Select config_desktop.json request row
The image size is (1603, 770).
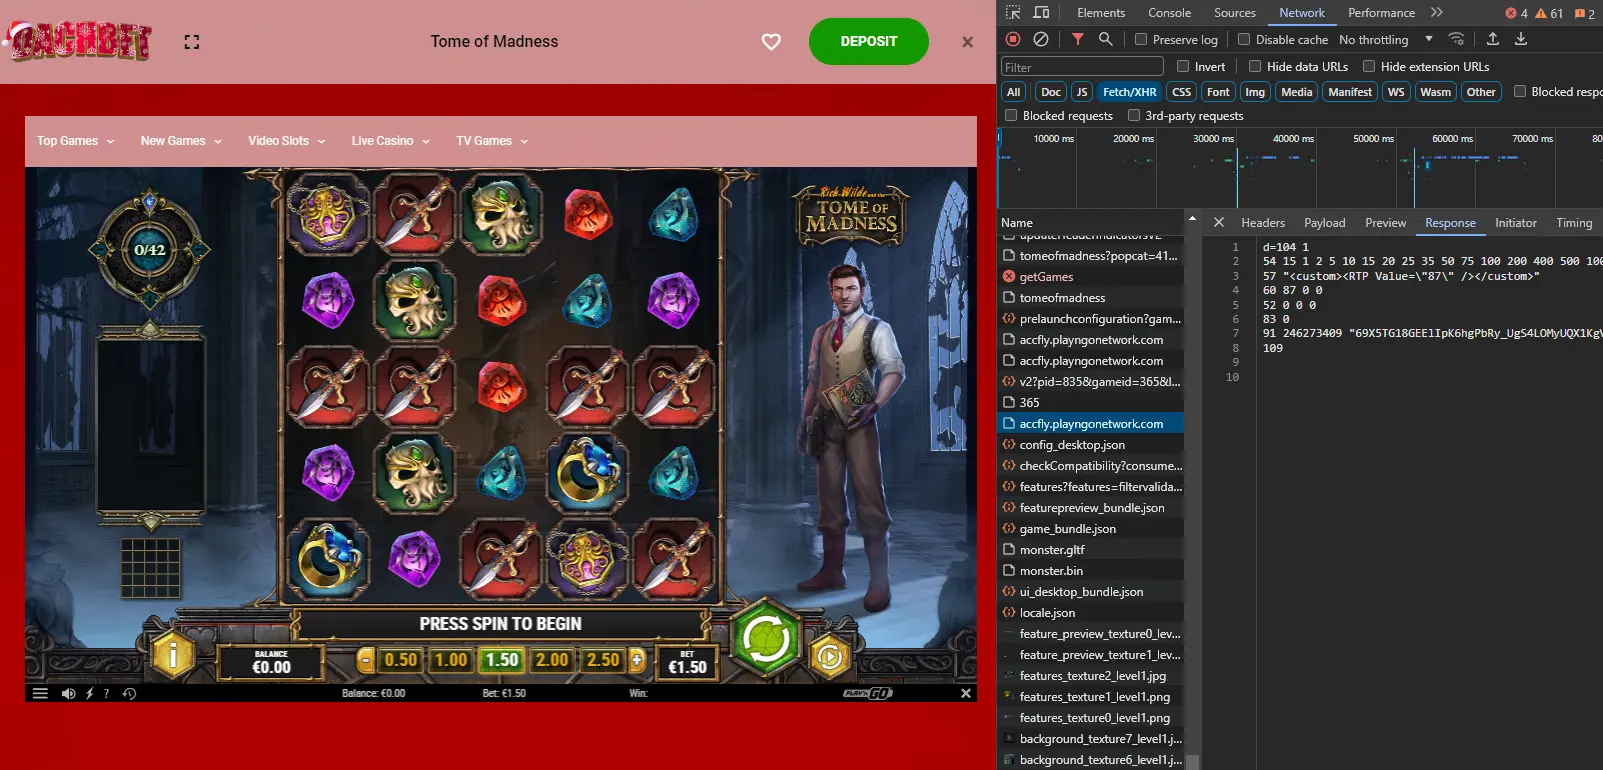tap(1092, 445)
